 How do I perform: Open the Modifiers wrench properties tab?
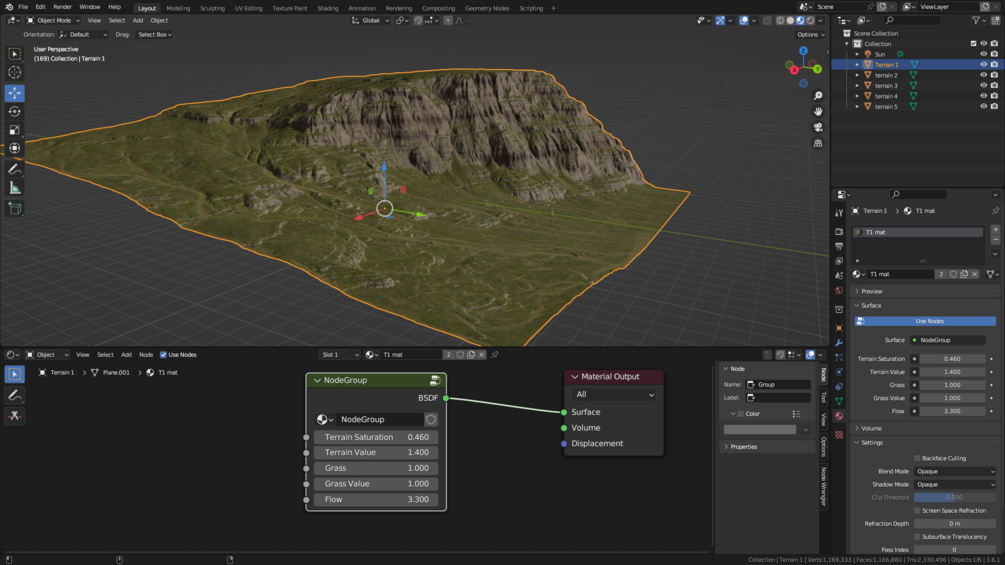tap(839, 343)
